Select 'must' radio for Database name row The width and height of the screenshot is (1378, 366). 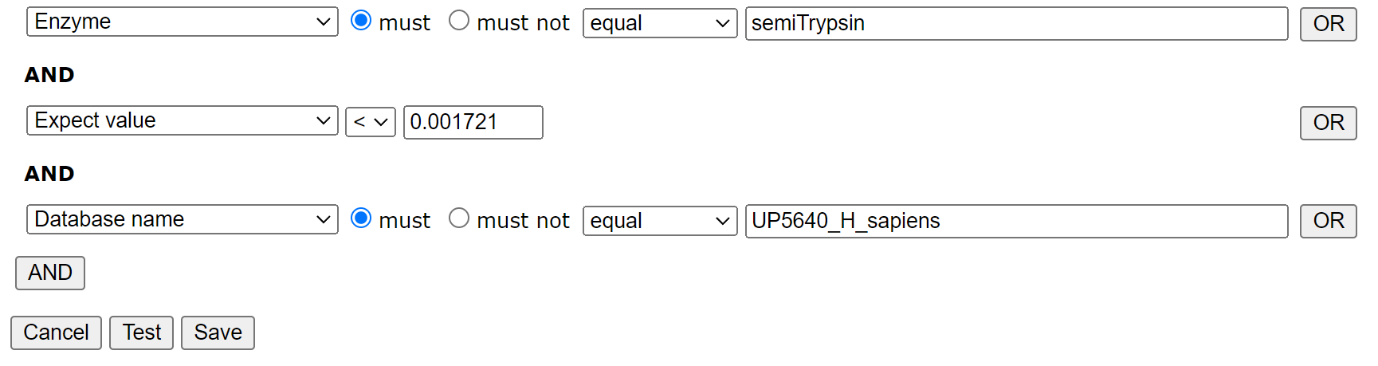click(360, 219)
